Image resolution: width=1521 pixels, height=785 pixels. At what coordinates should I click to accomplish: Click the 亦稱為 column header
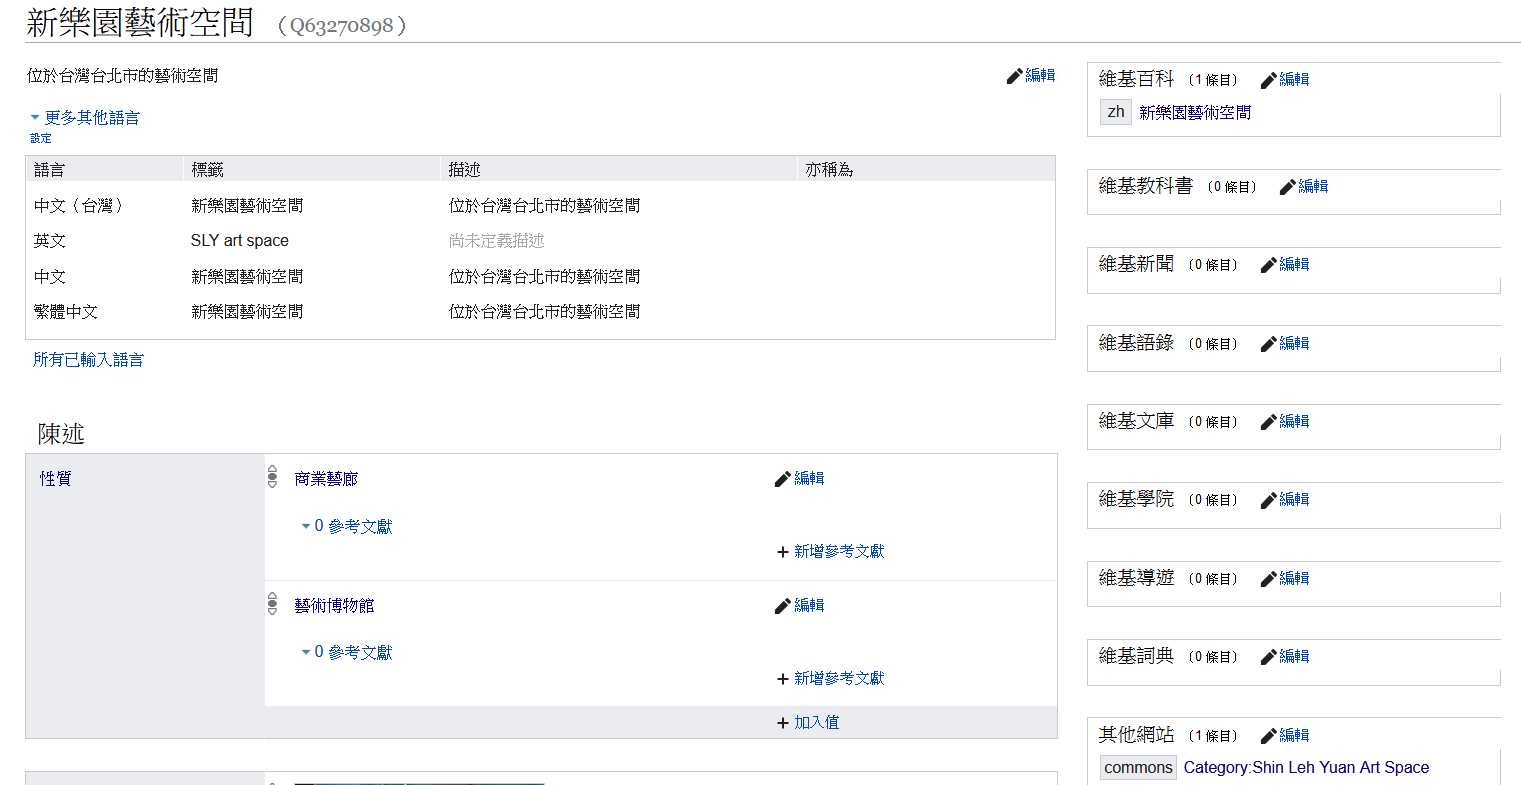[x=829, y=170]
